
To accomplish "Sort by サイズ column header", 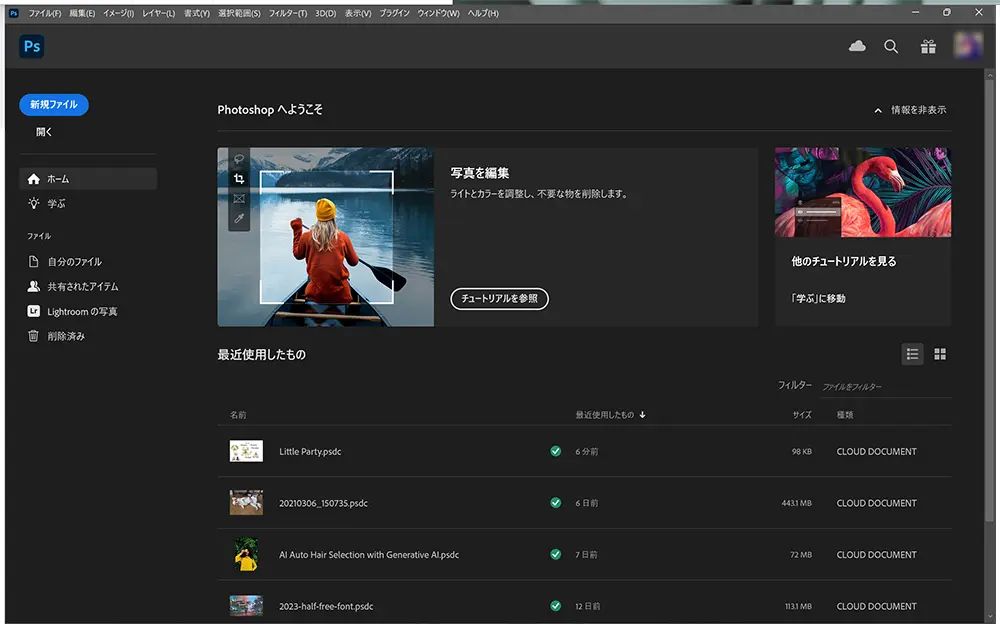I will click(802, 415).
